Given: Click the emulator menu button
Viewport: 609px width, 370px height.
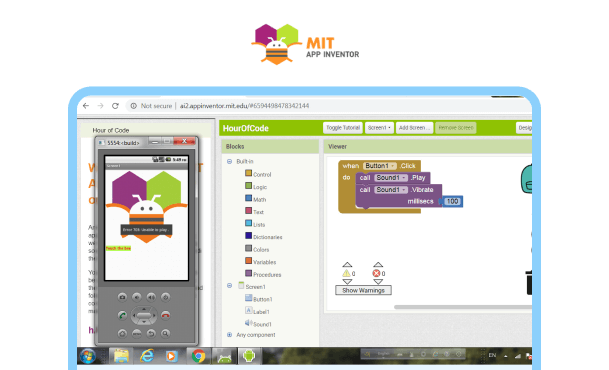Looking at the screenshot, I should point(136,333).
